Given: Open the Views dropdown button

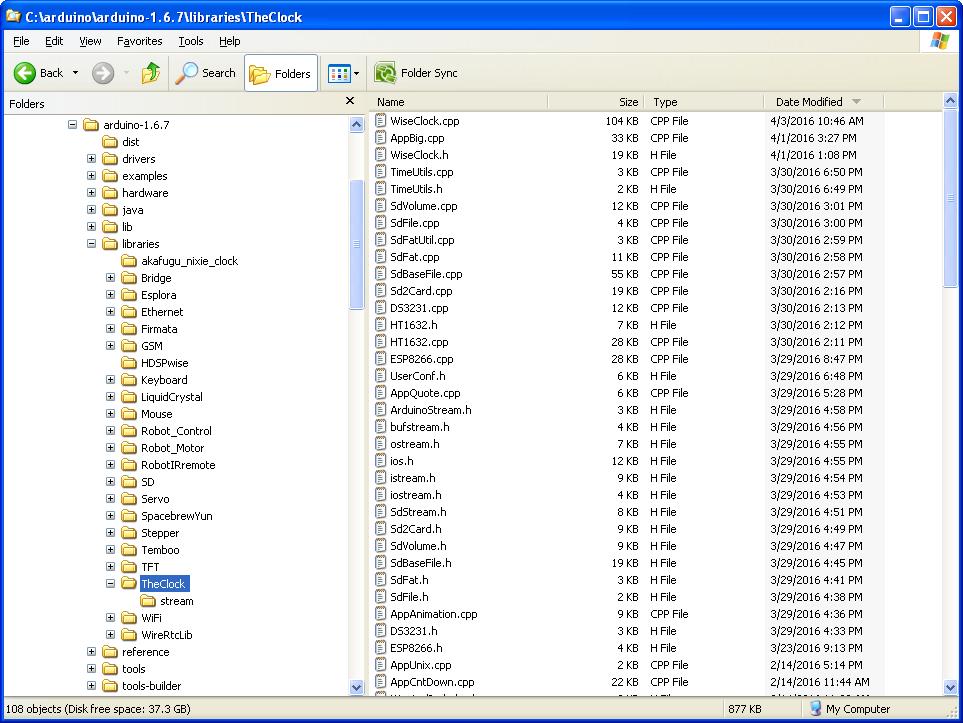Looking at the screenshot, I should (343, 74).
